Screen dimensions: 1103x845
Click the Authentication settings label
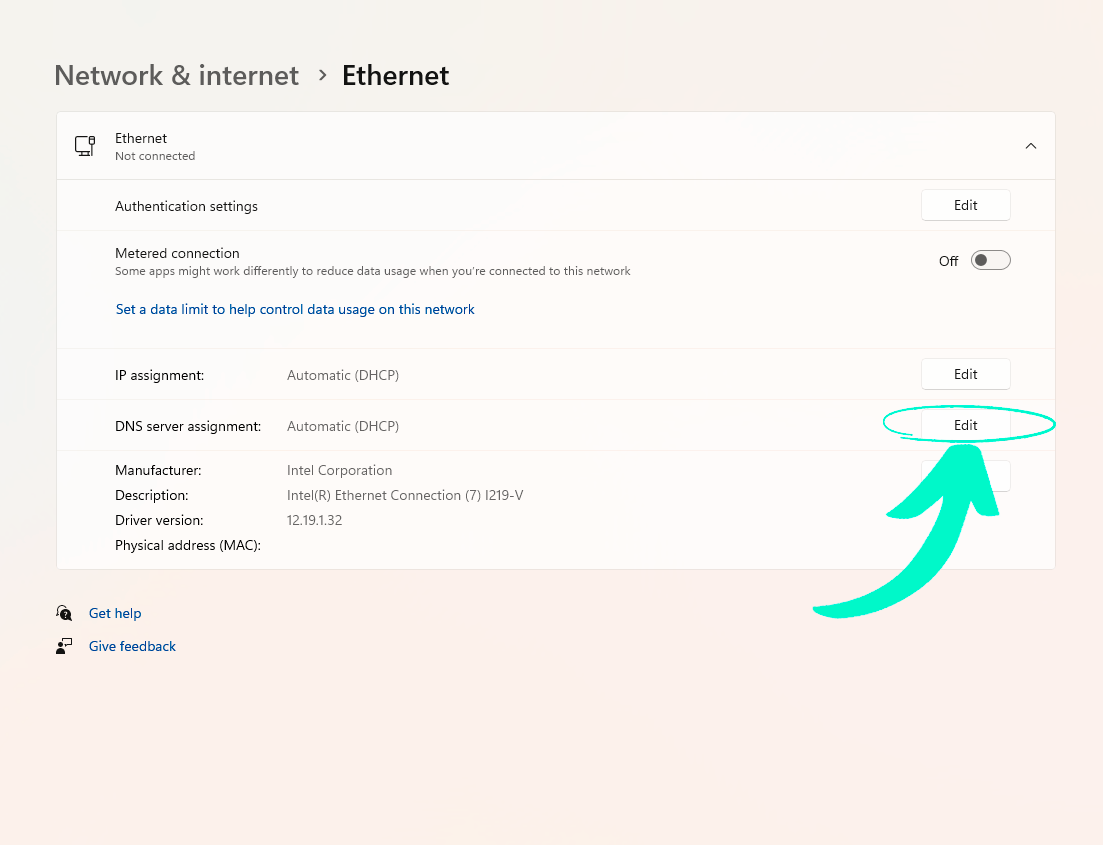[x=186, y=206]
